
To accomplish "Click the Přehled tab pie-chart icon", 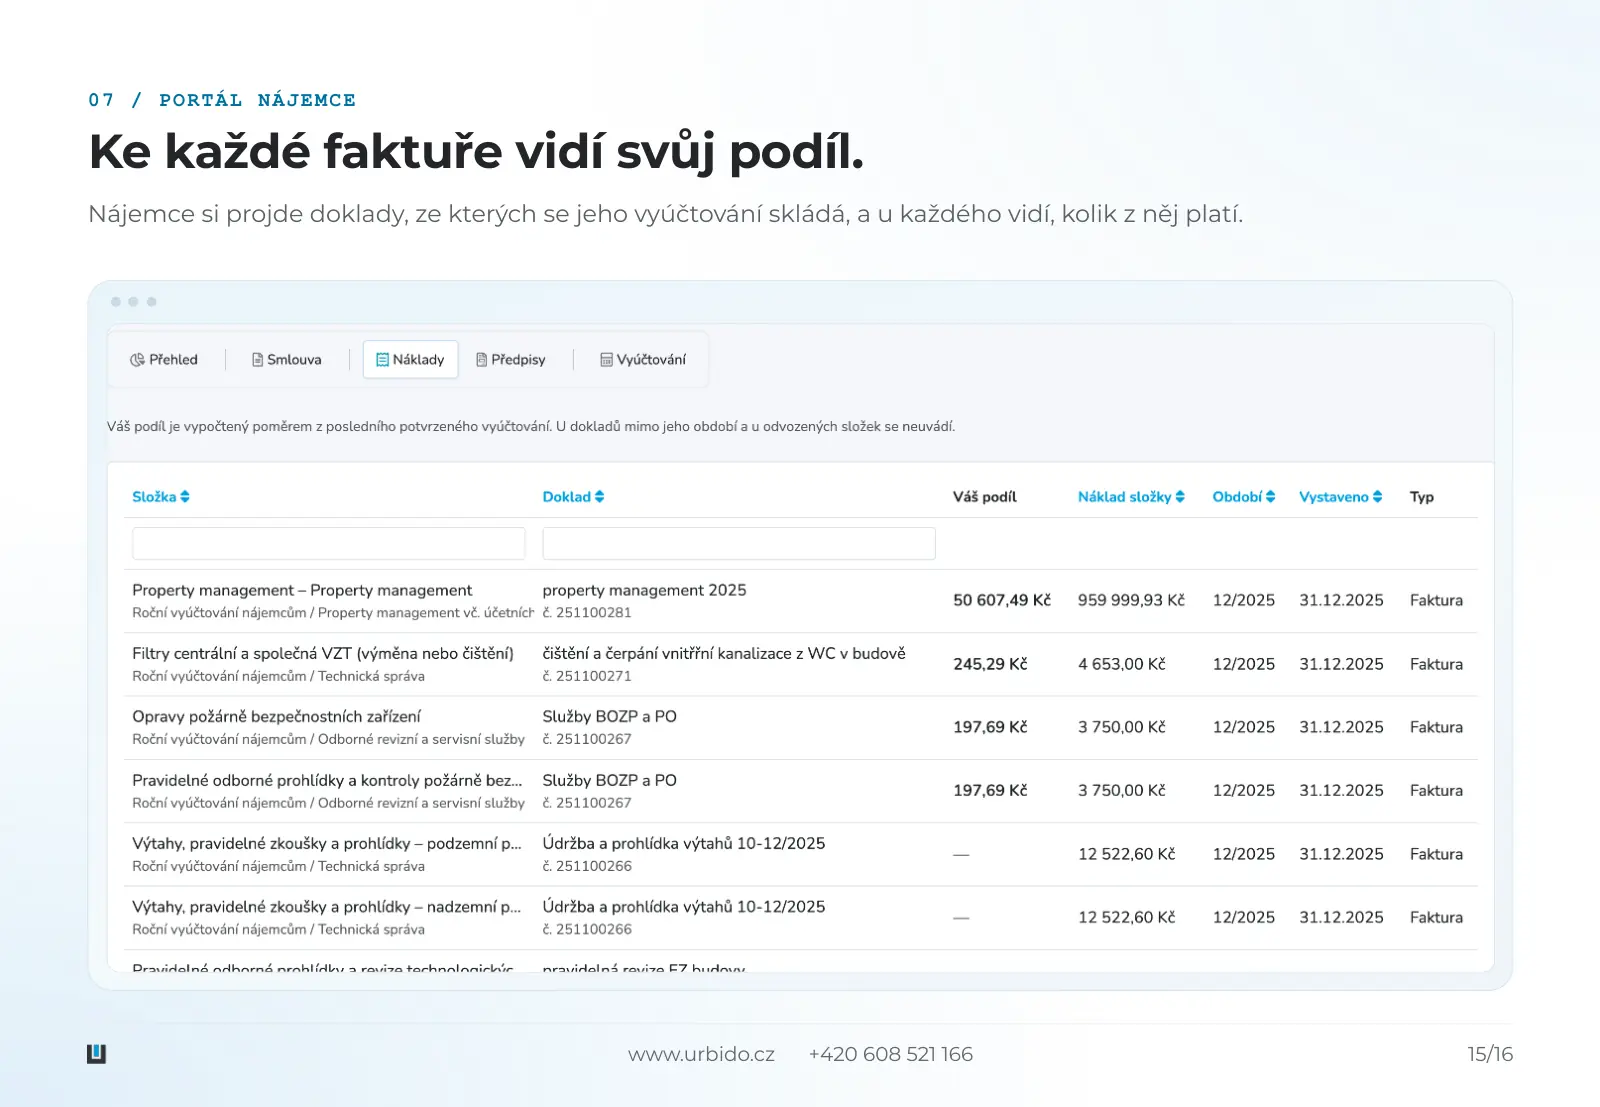I will pos(137,360).
